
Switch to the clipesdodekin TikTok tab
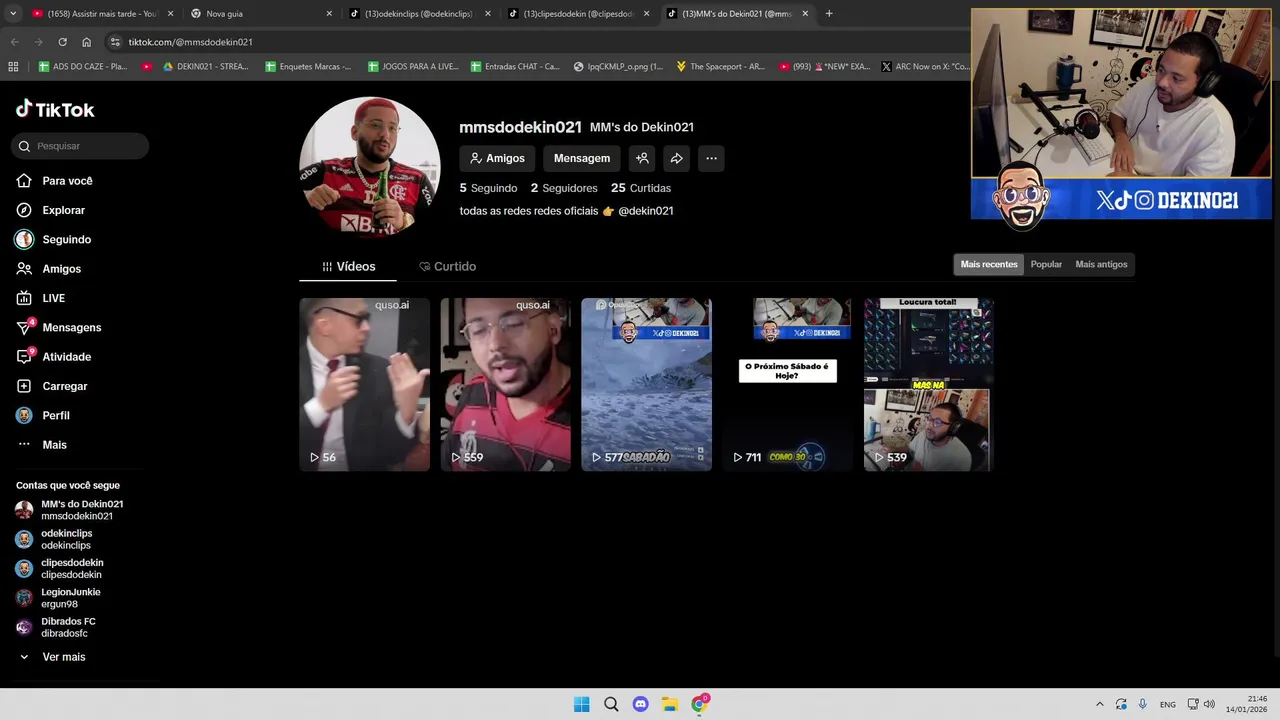click(x=578, y=14)
